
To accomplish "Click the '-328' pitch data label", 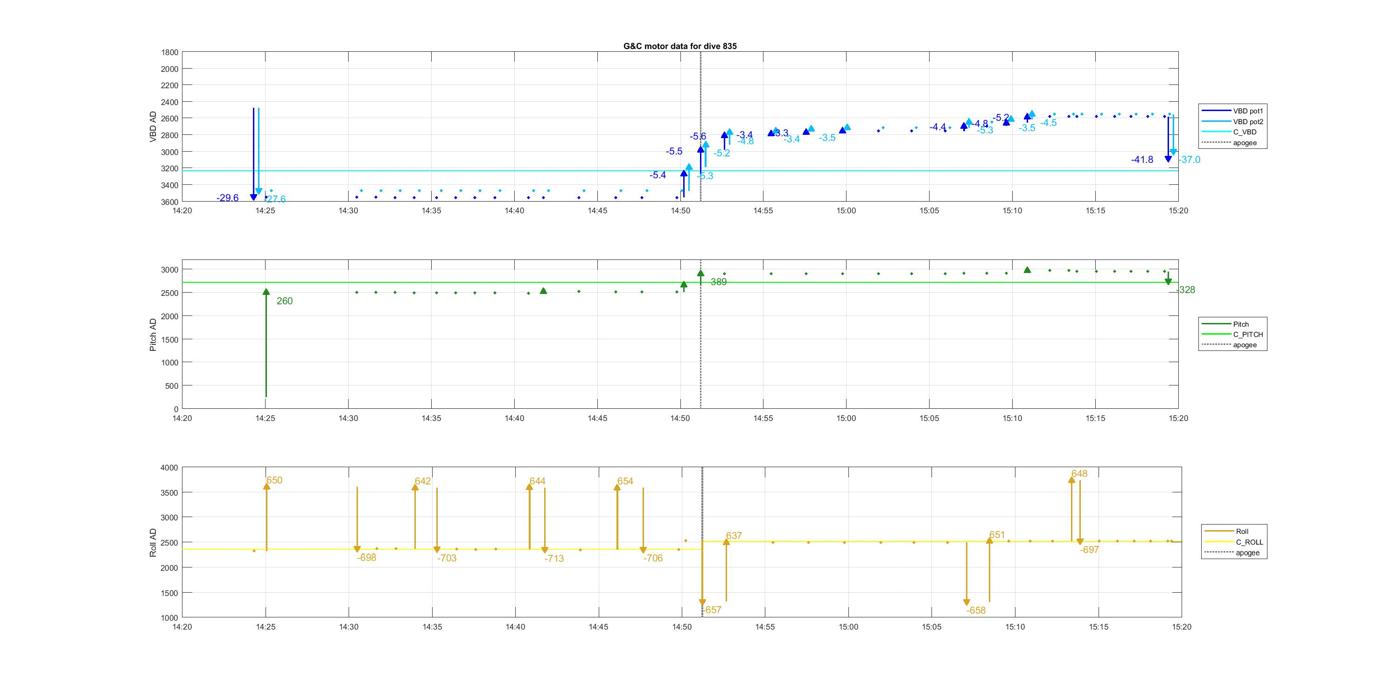I will coord(1185,290).
